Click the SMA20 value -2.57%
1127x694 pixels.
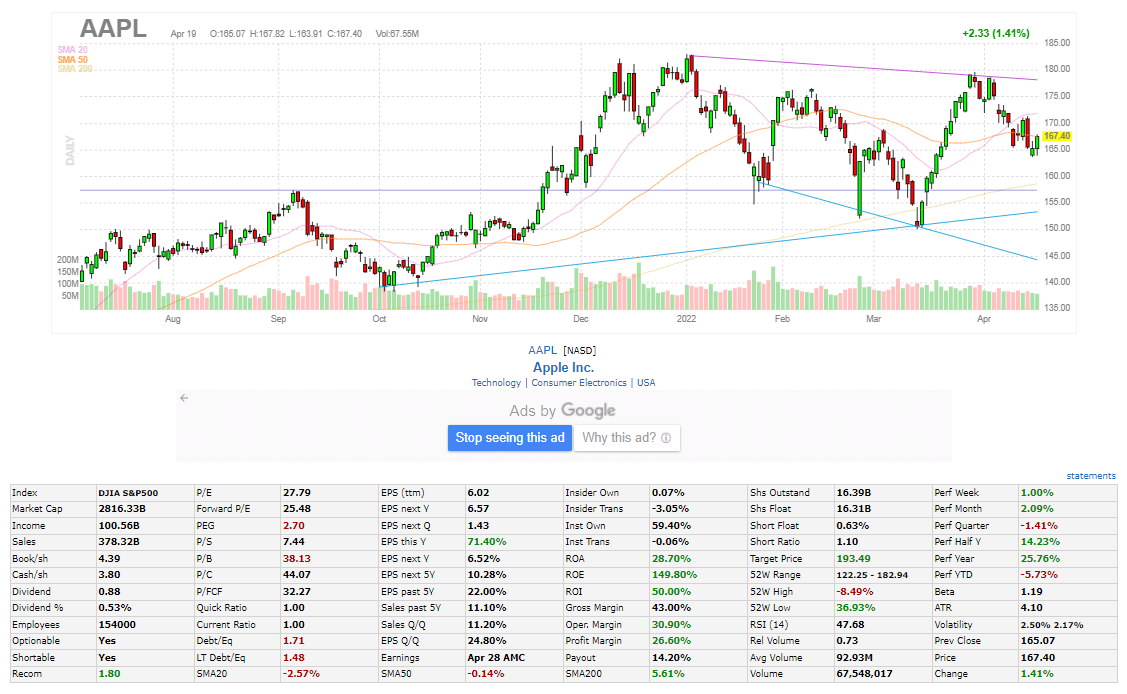coord(301,674)
